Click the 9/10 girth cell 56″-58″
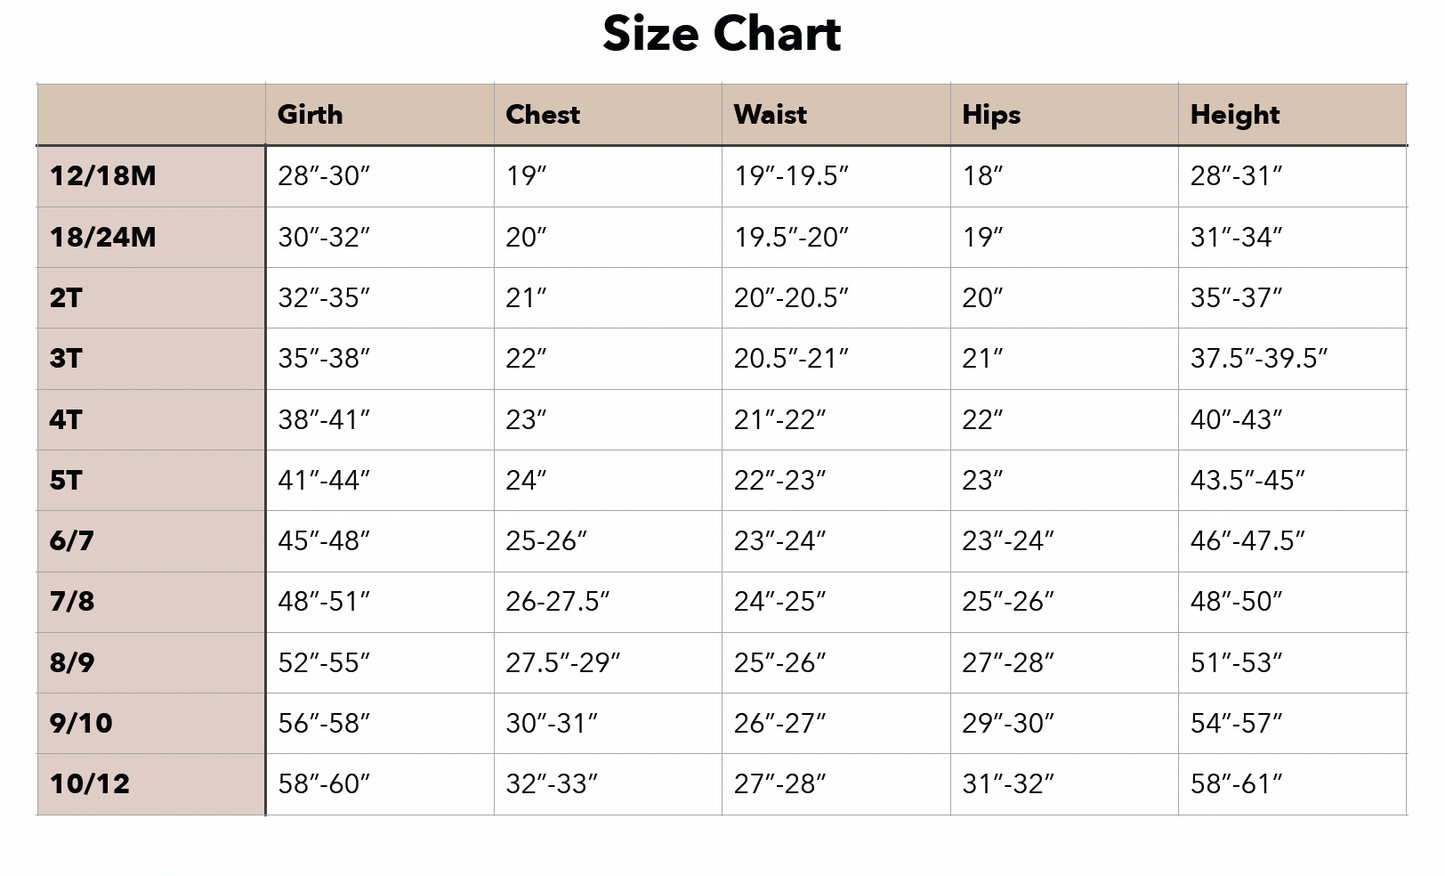This screenshot has width=1445, height=876. point(324,724)
